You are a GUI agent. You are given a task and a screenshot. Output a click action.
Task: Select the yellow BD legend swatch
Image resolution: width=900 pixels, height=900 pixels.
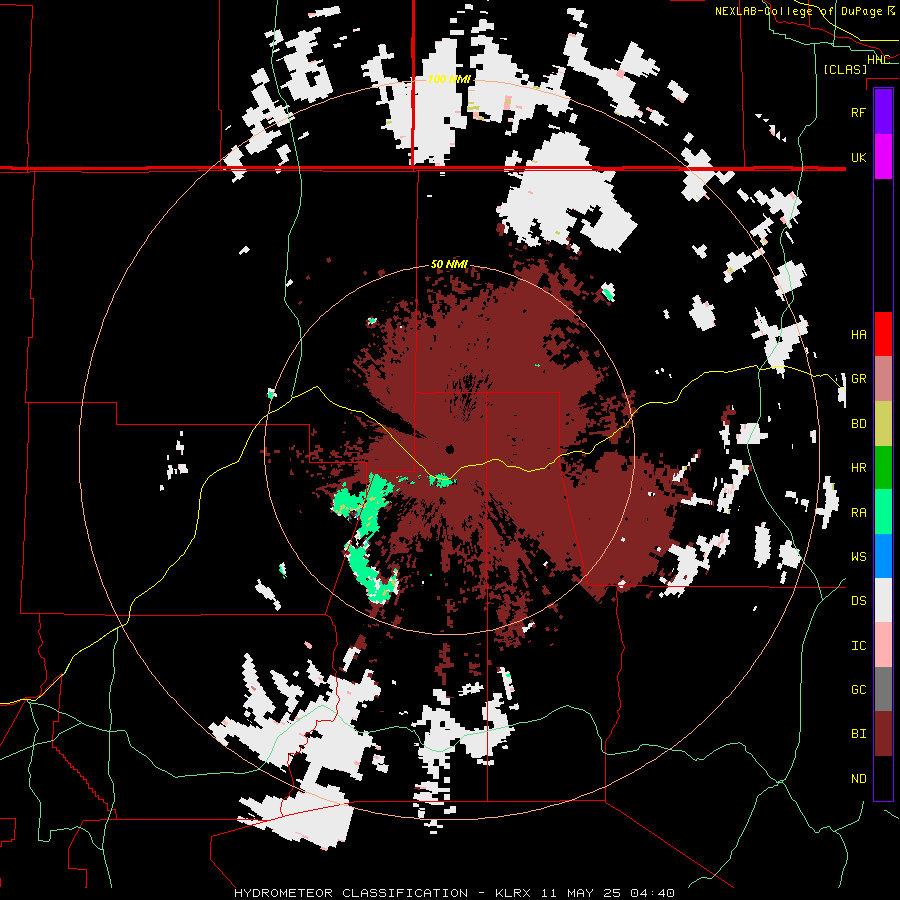(x=883, y=424)
